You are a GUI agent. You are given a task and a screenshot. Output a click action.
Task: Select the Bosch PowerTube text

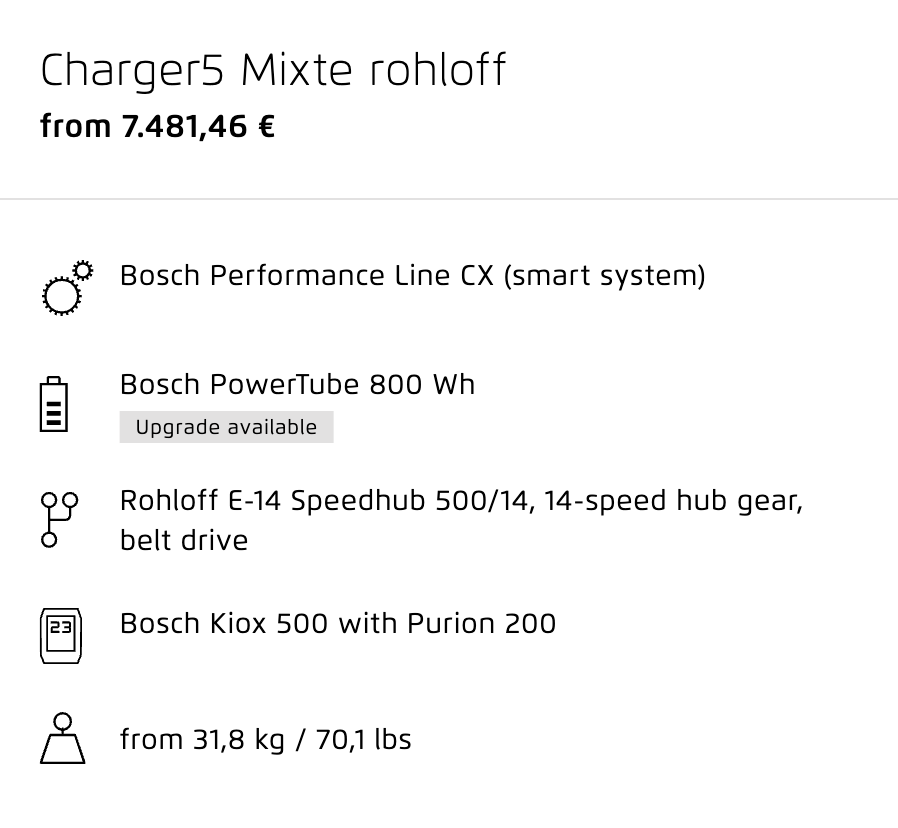(239, 384)
